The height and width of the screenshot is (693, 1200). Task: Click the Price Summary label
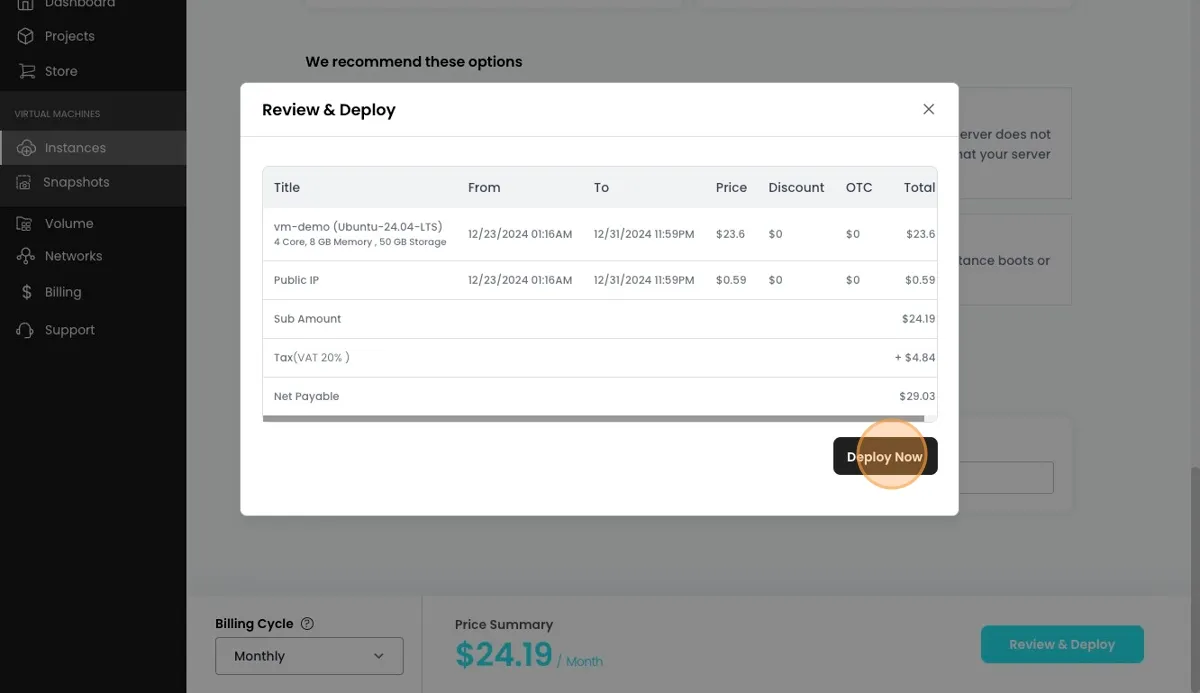504,624
